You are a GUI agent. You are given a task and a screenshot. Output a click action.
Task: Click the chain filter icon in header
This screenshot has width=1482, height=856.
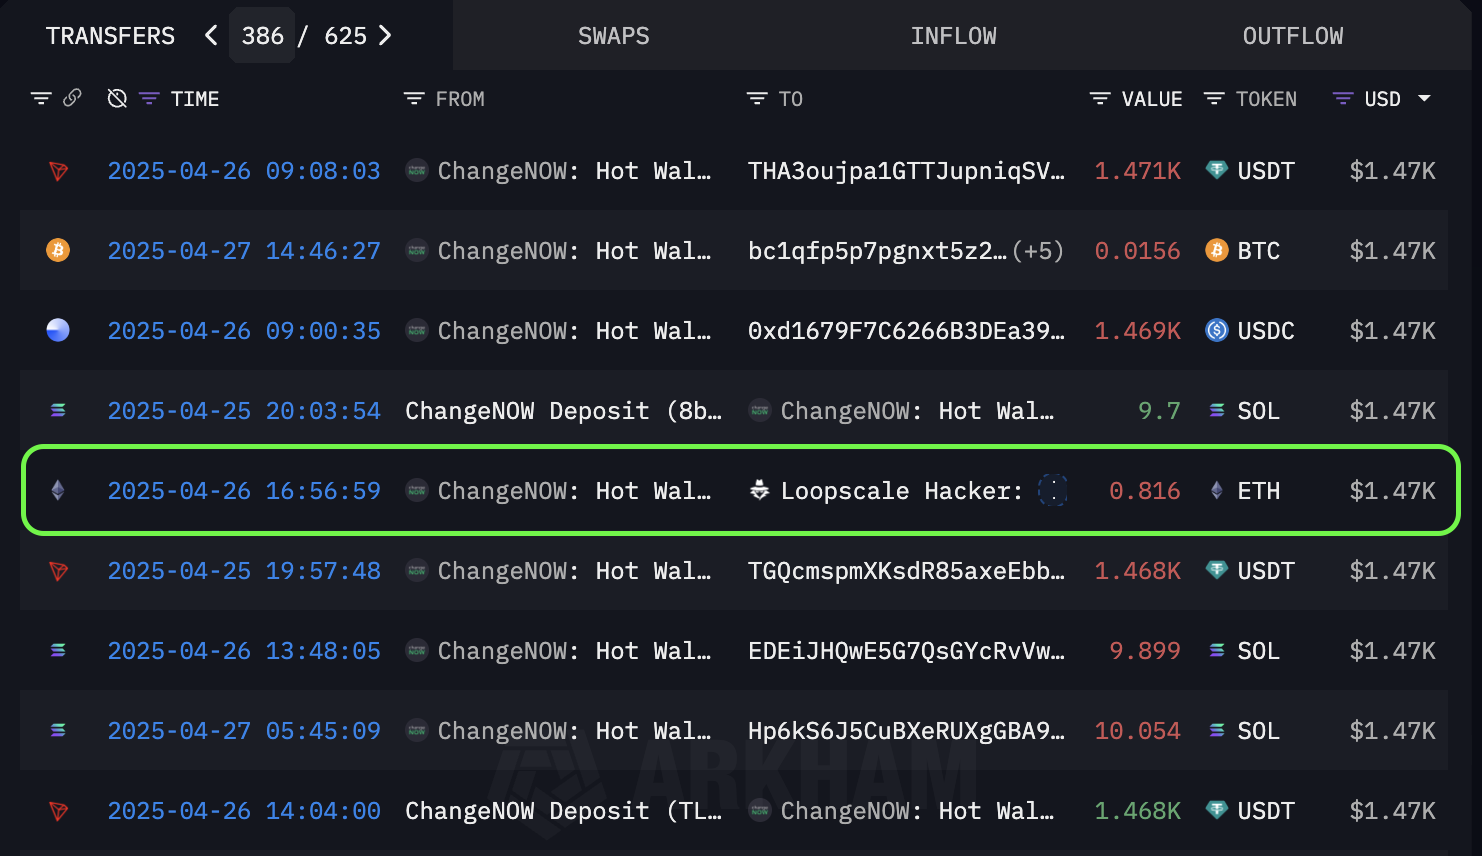click(x=41, y=99)
